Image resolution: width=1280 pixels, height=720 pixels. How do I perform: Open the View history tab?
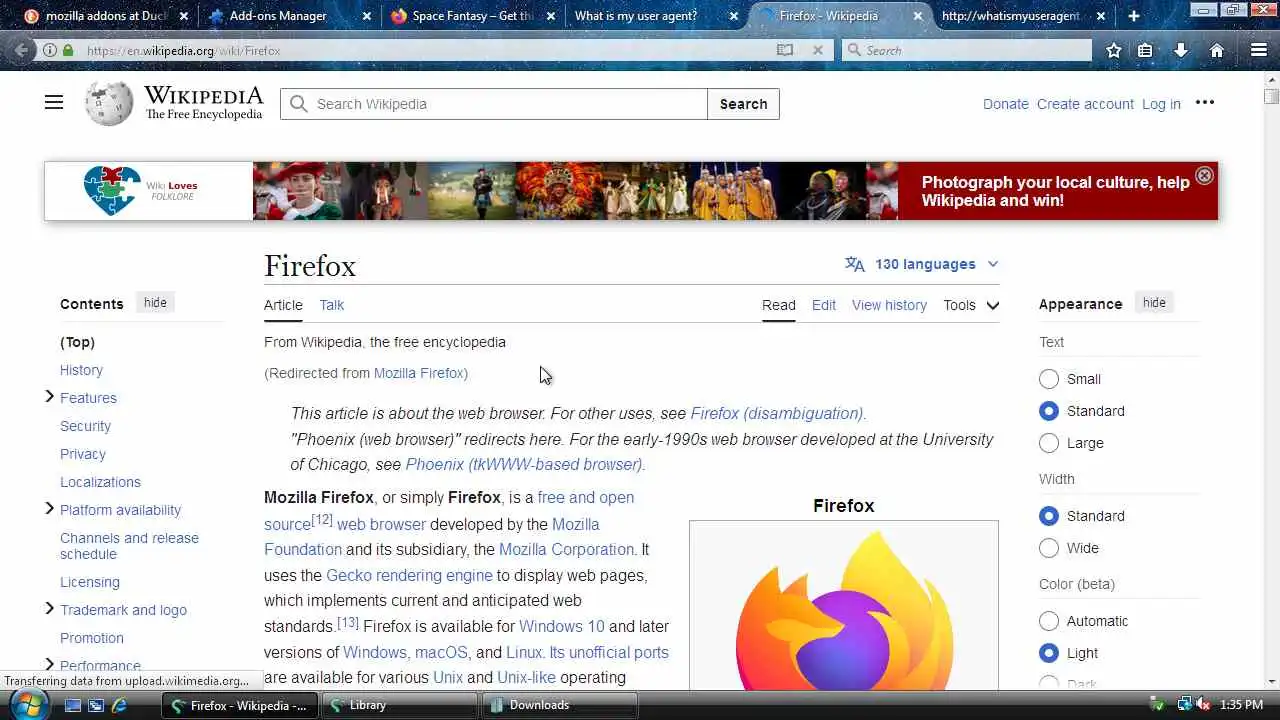click(x=889, y=305)
